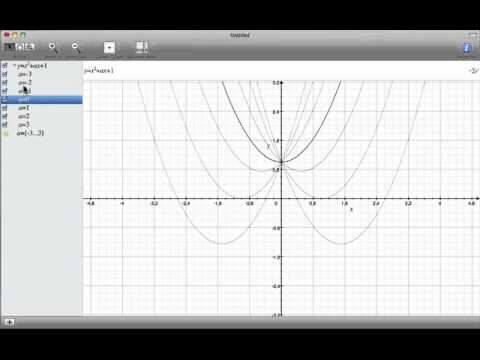Click the graph origin where the axes cross
Image resolution: width=480 pixels, height=360 pixels.
[x=282, y=198]
